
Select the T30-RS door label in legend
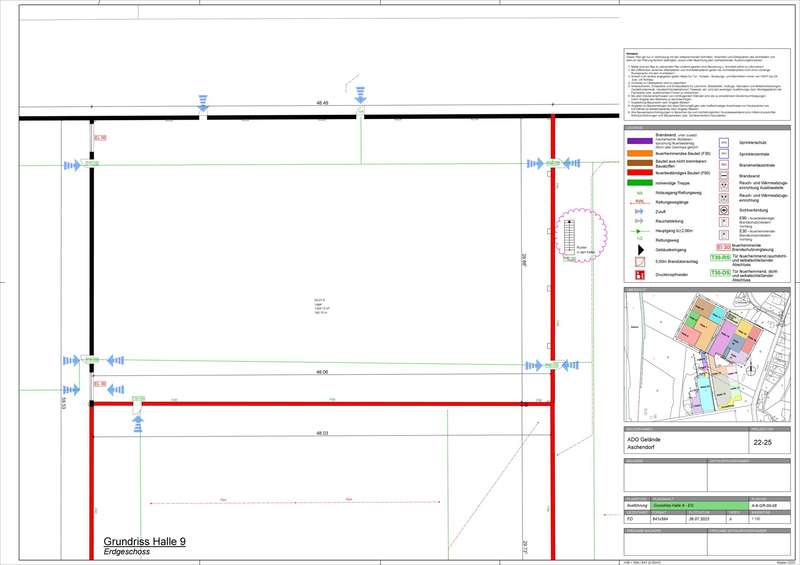719,257
